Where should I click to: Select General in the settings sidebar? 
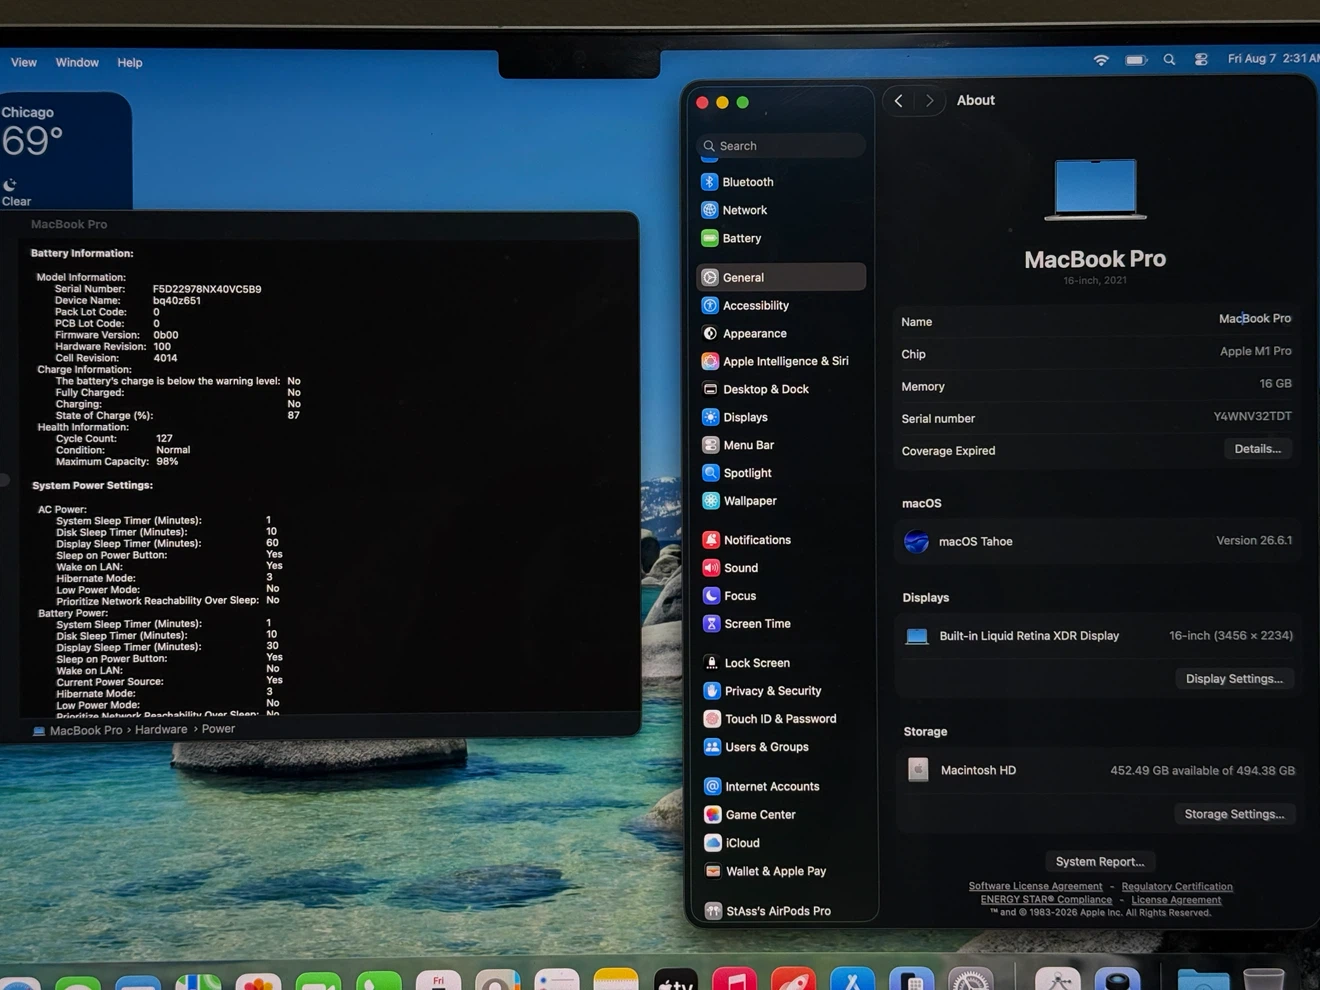coord(781,277)
